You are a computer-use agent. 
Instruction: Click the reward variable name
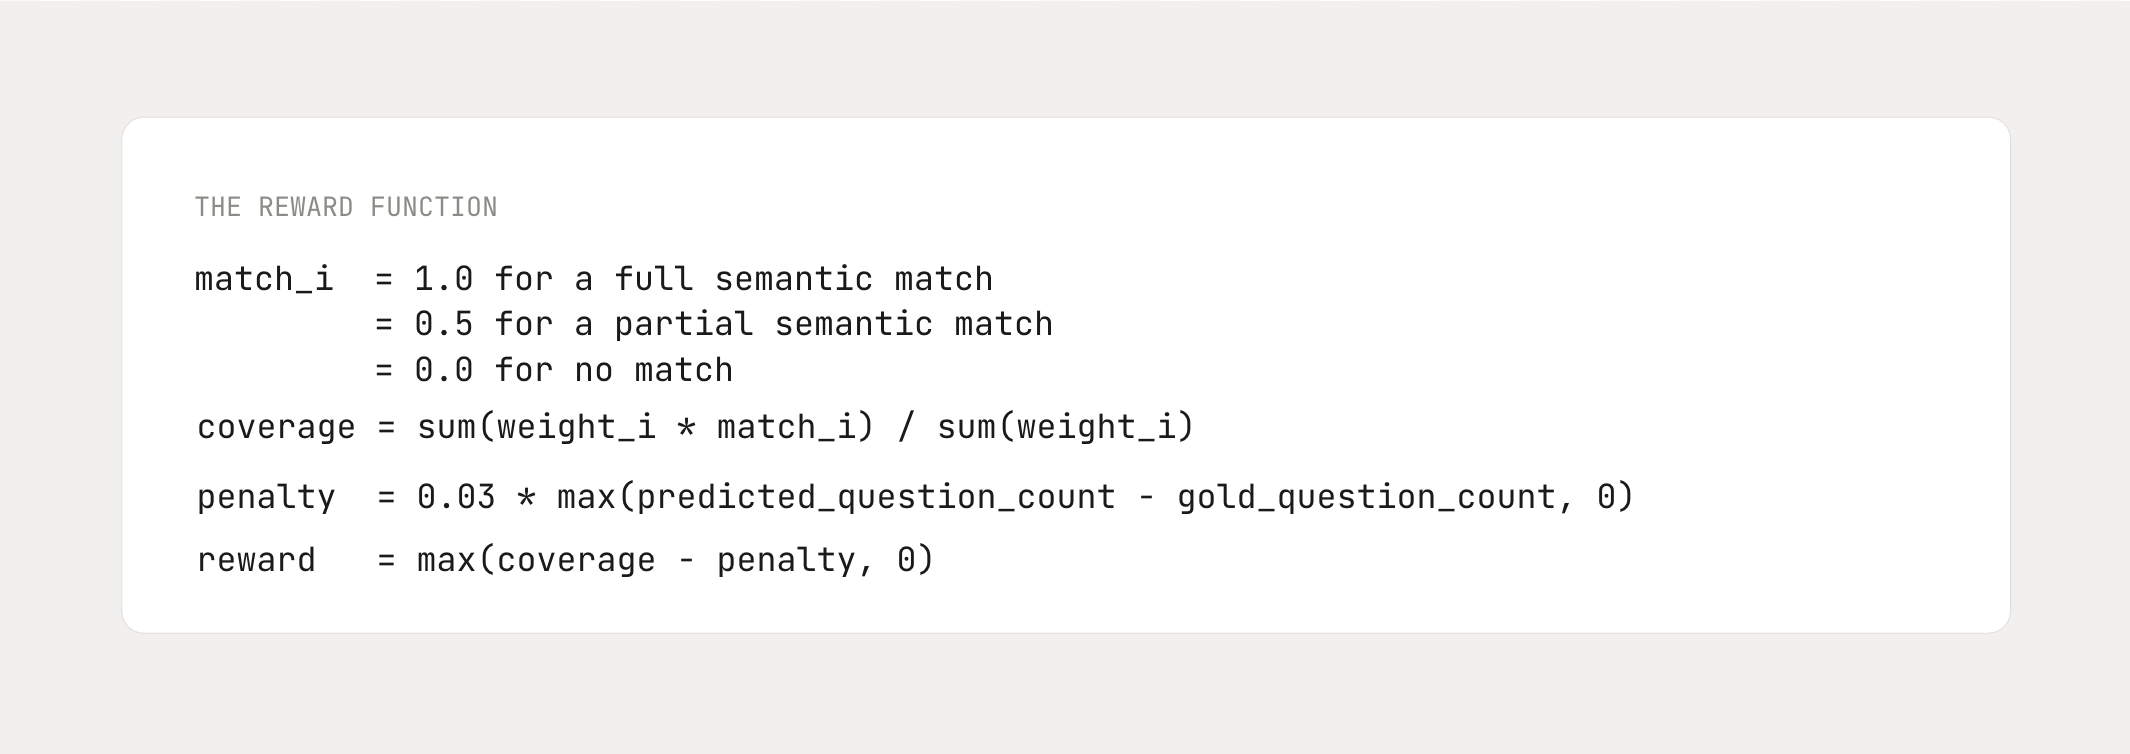[x=256, y=560]
